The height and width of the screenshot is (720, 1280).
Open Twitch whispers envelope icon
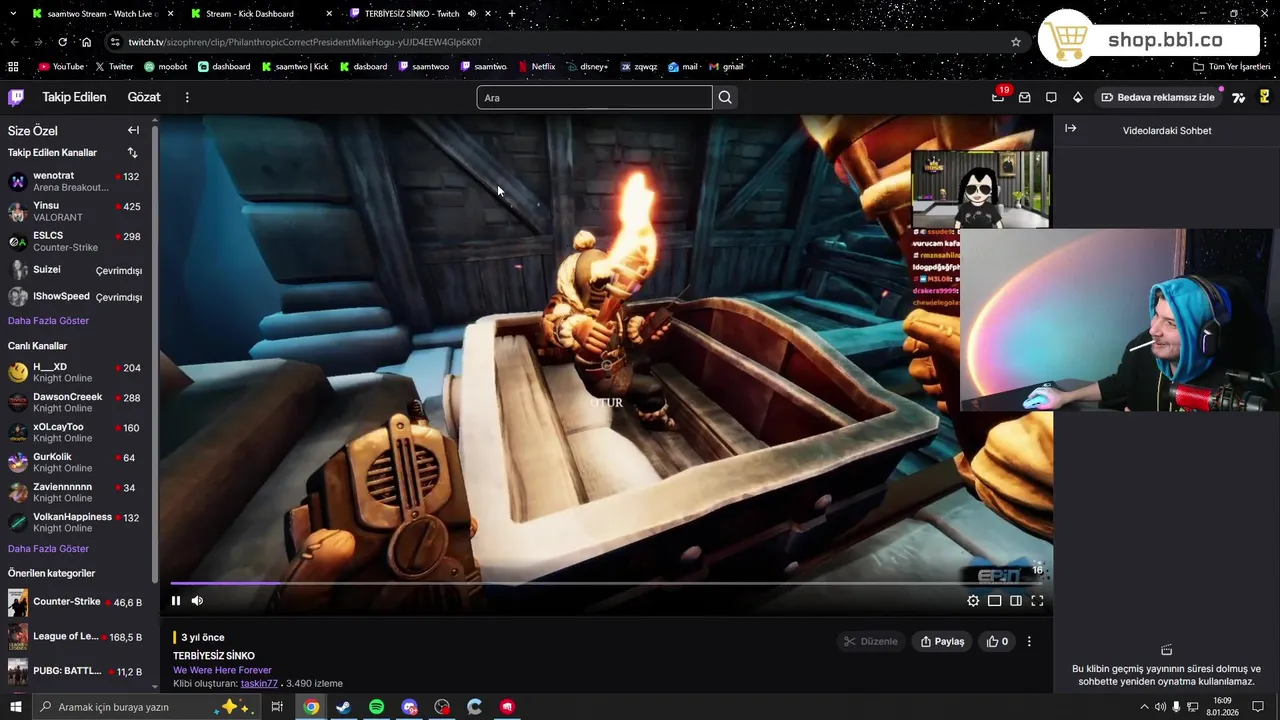(1025, 97)
